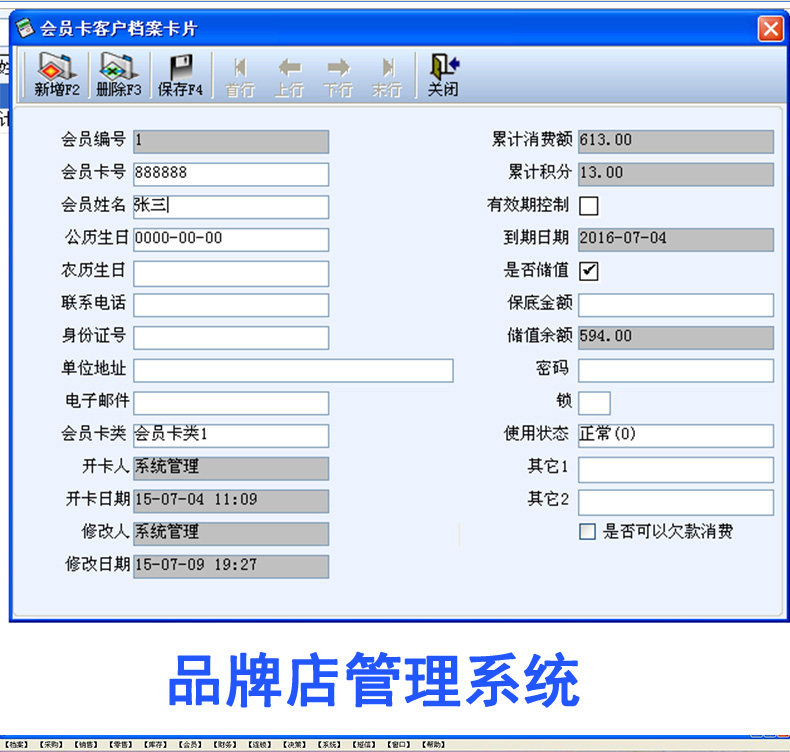
Task: Open the 【帮助】 menu
Action: pos(434,744)
